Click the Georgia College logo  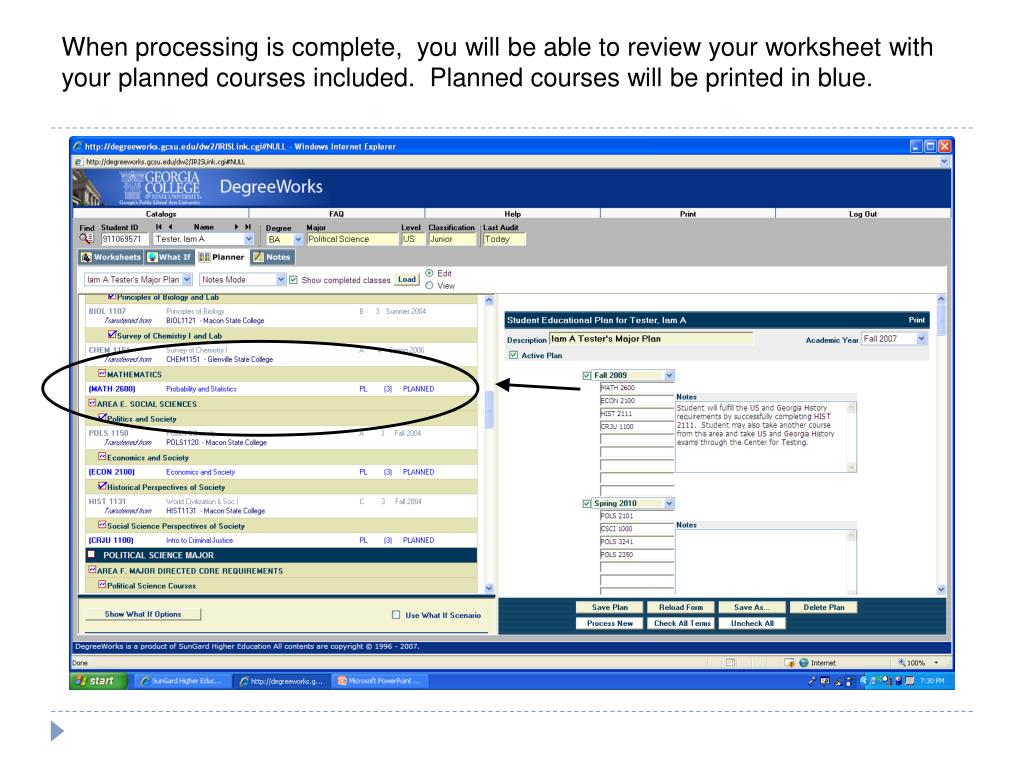pos(162,188)
